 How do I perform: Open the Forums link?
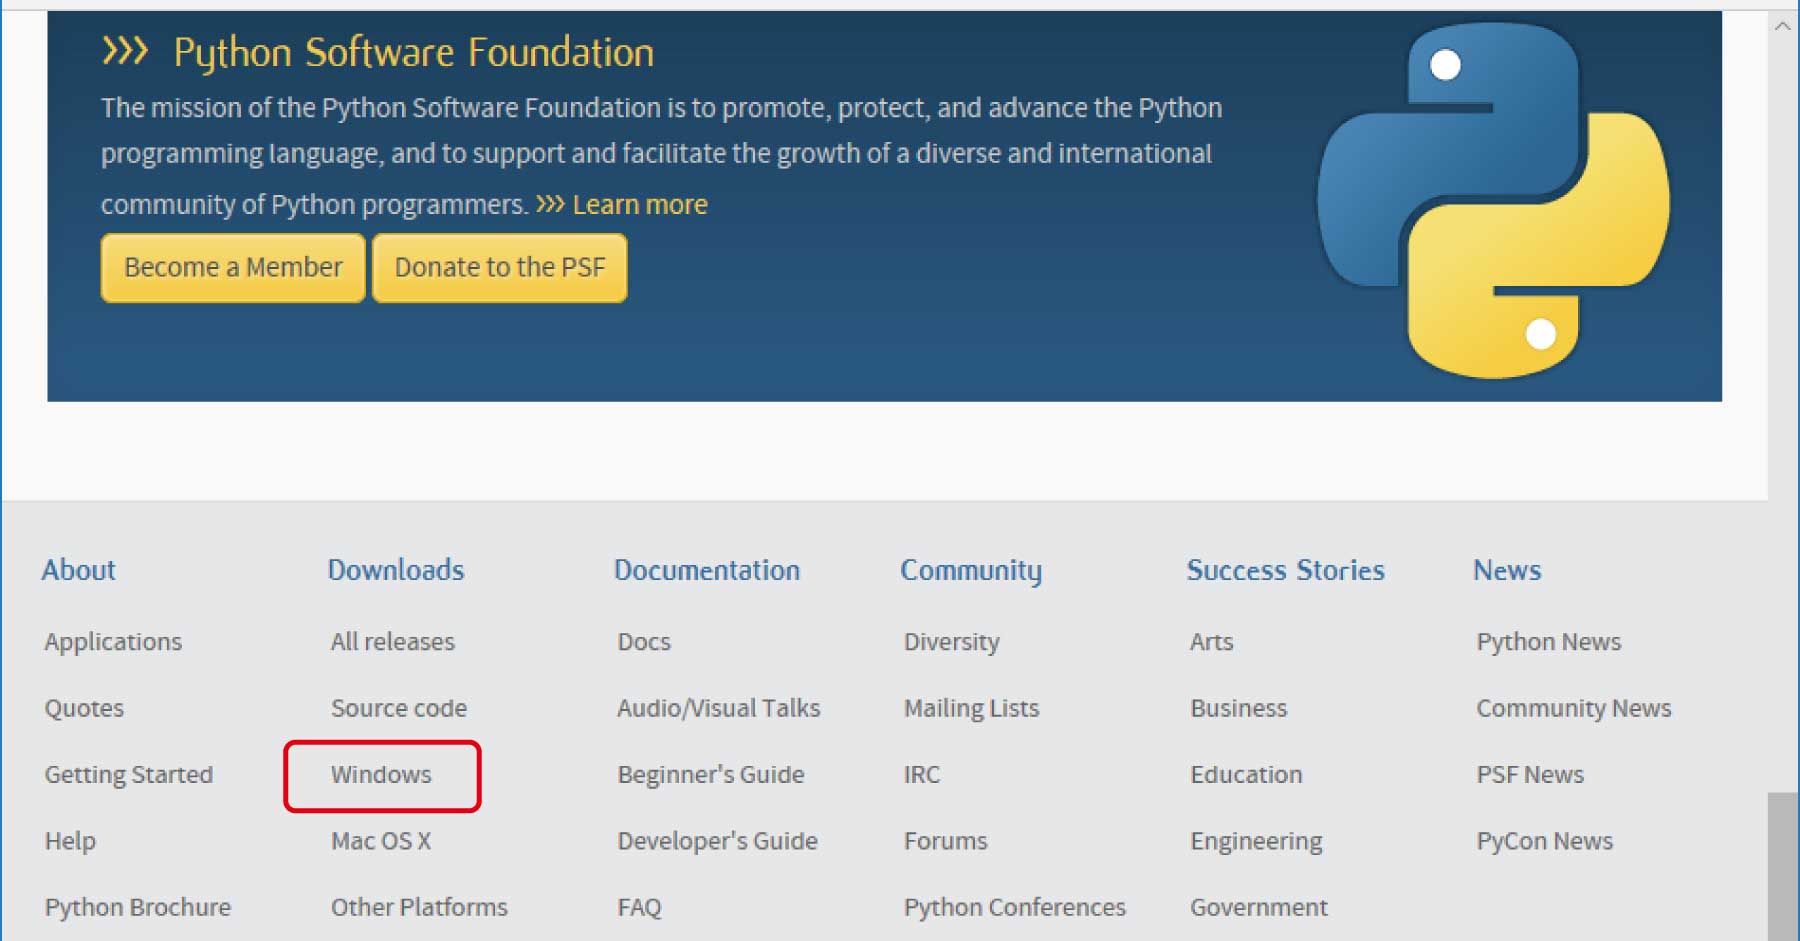946,841
